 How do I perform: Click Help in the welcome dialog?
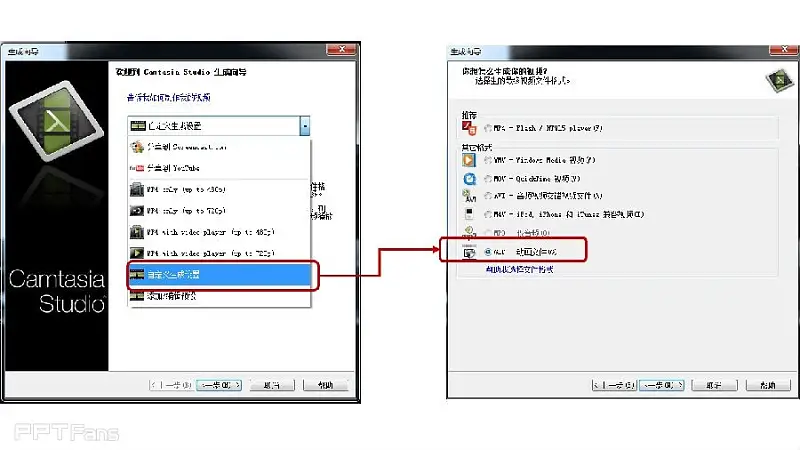pos(326,385)
